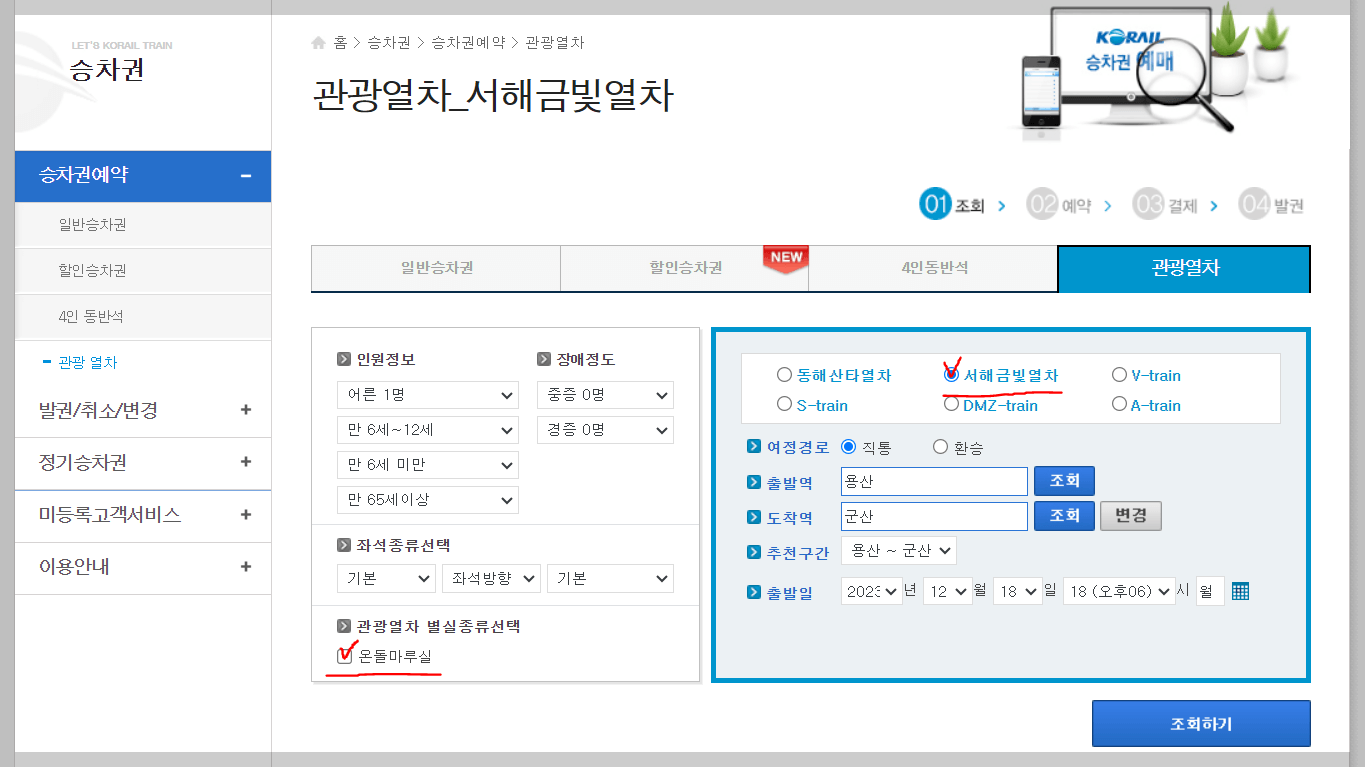
Task: Choose the 환승 route option
Action: [938, 446]
